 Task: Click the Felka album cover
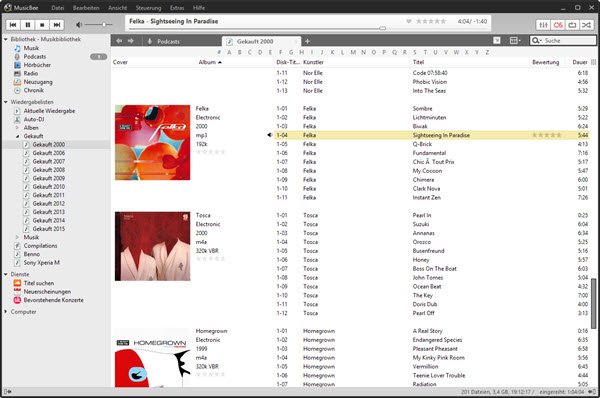tap(152, 142)
